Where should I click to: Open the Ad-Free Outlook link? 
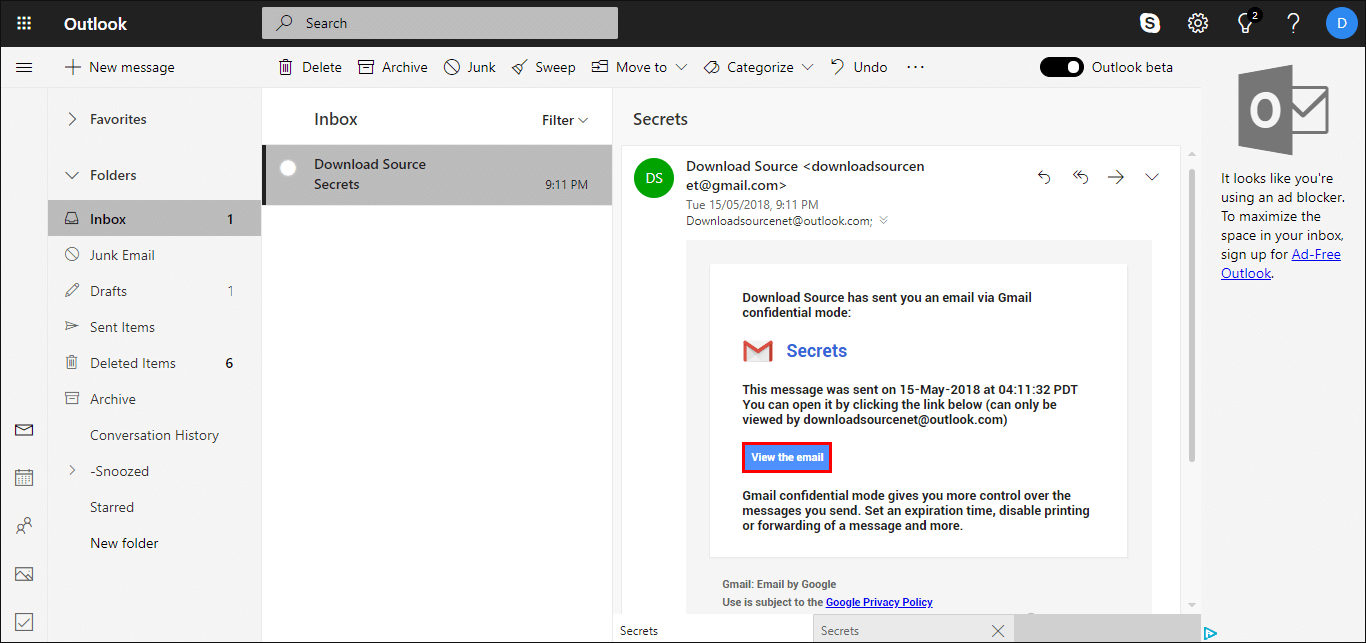[x=1281, y=263]
